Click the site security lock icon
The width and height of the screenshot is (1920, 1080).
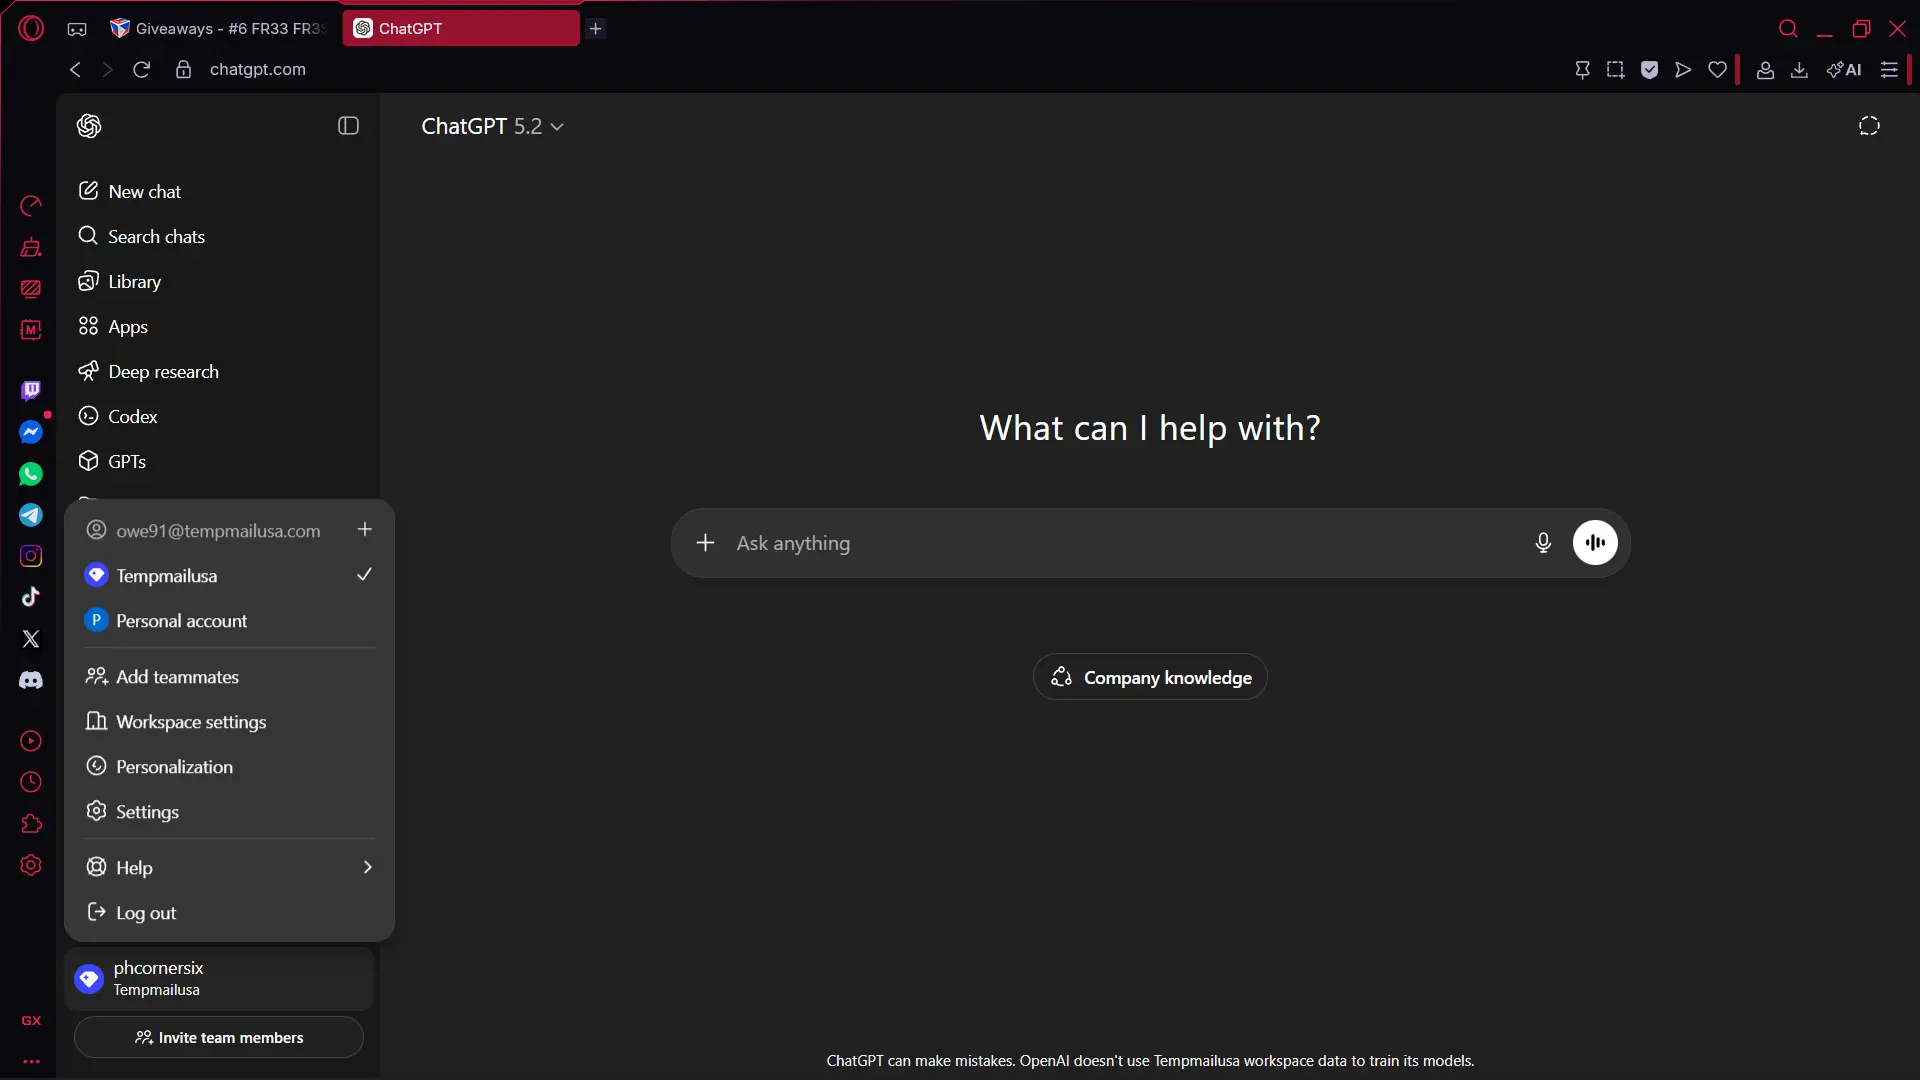(x=183, y=69)
